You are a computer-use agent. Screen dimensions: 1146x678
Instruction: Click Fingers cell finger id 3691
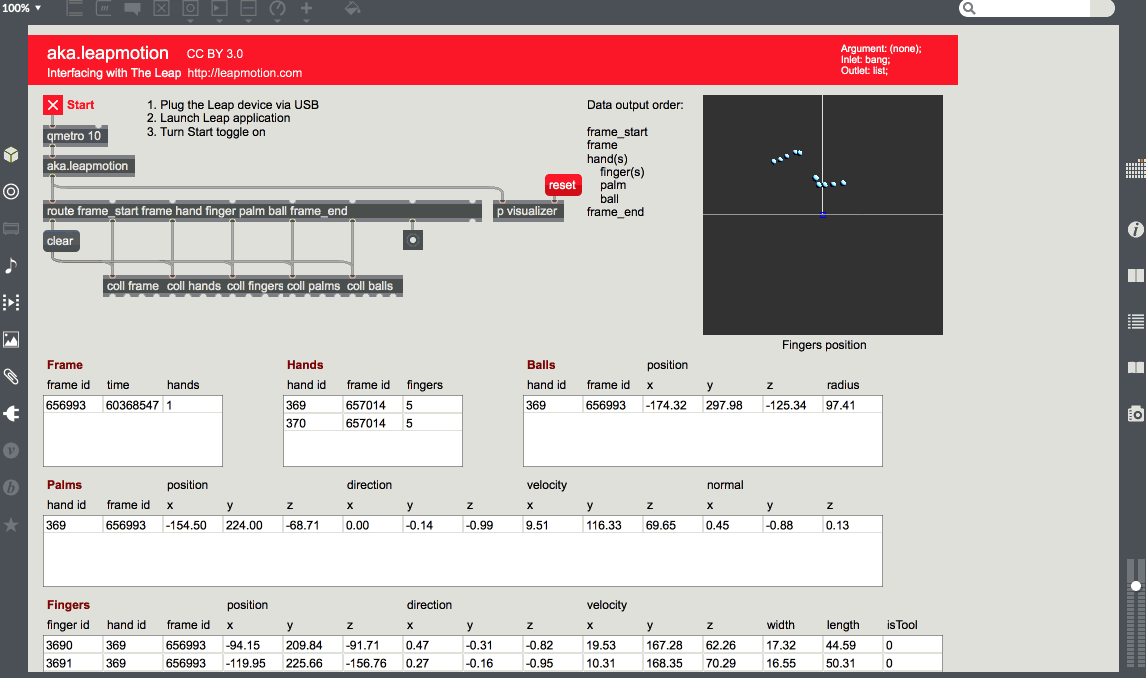pyautogui.click(x=74, y=663)
